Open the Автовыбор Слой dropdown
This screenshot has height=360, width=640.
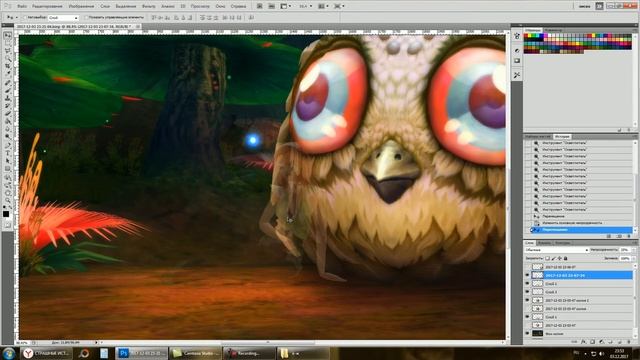pyautogui.click(x=63, y=18)
